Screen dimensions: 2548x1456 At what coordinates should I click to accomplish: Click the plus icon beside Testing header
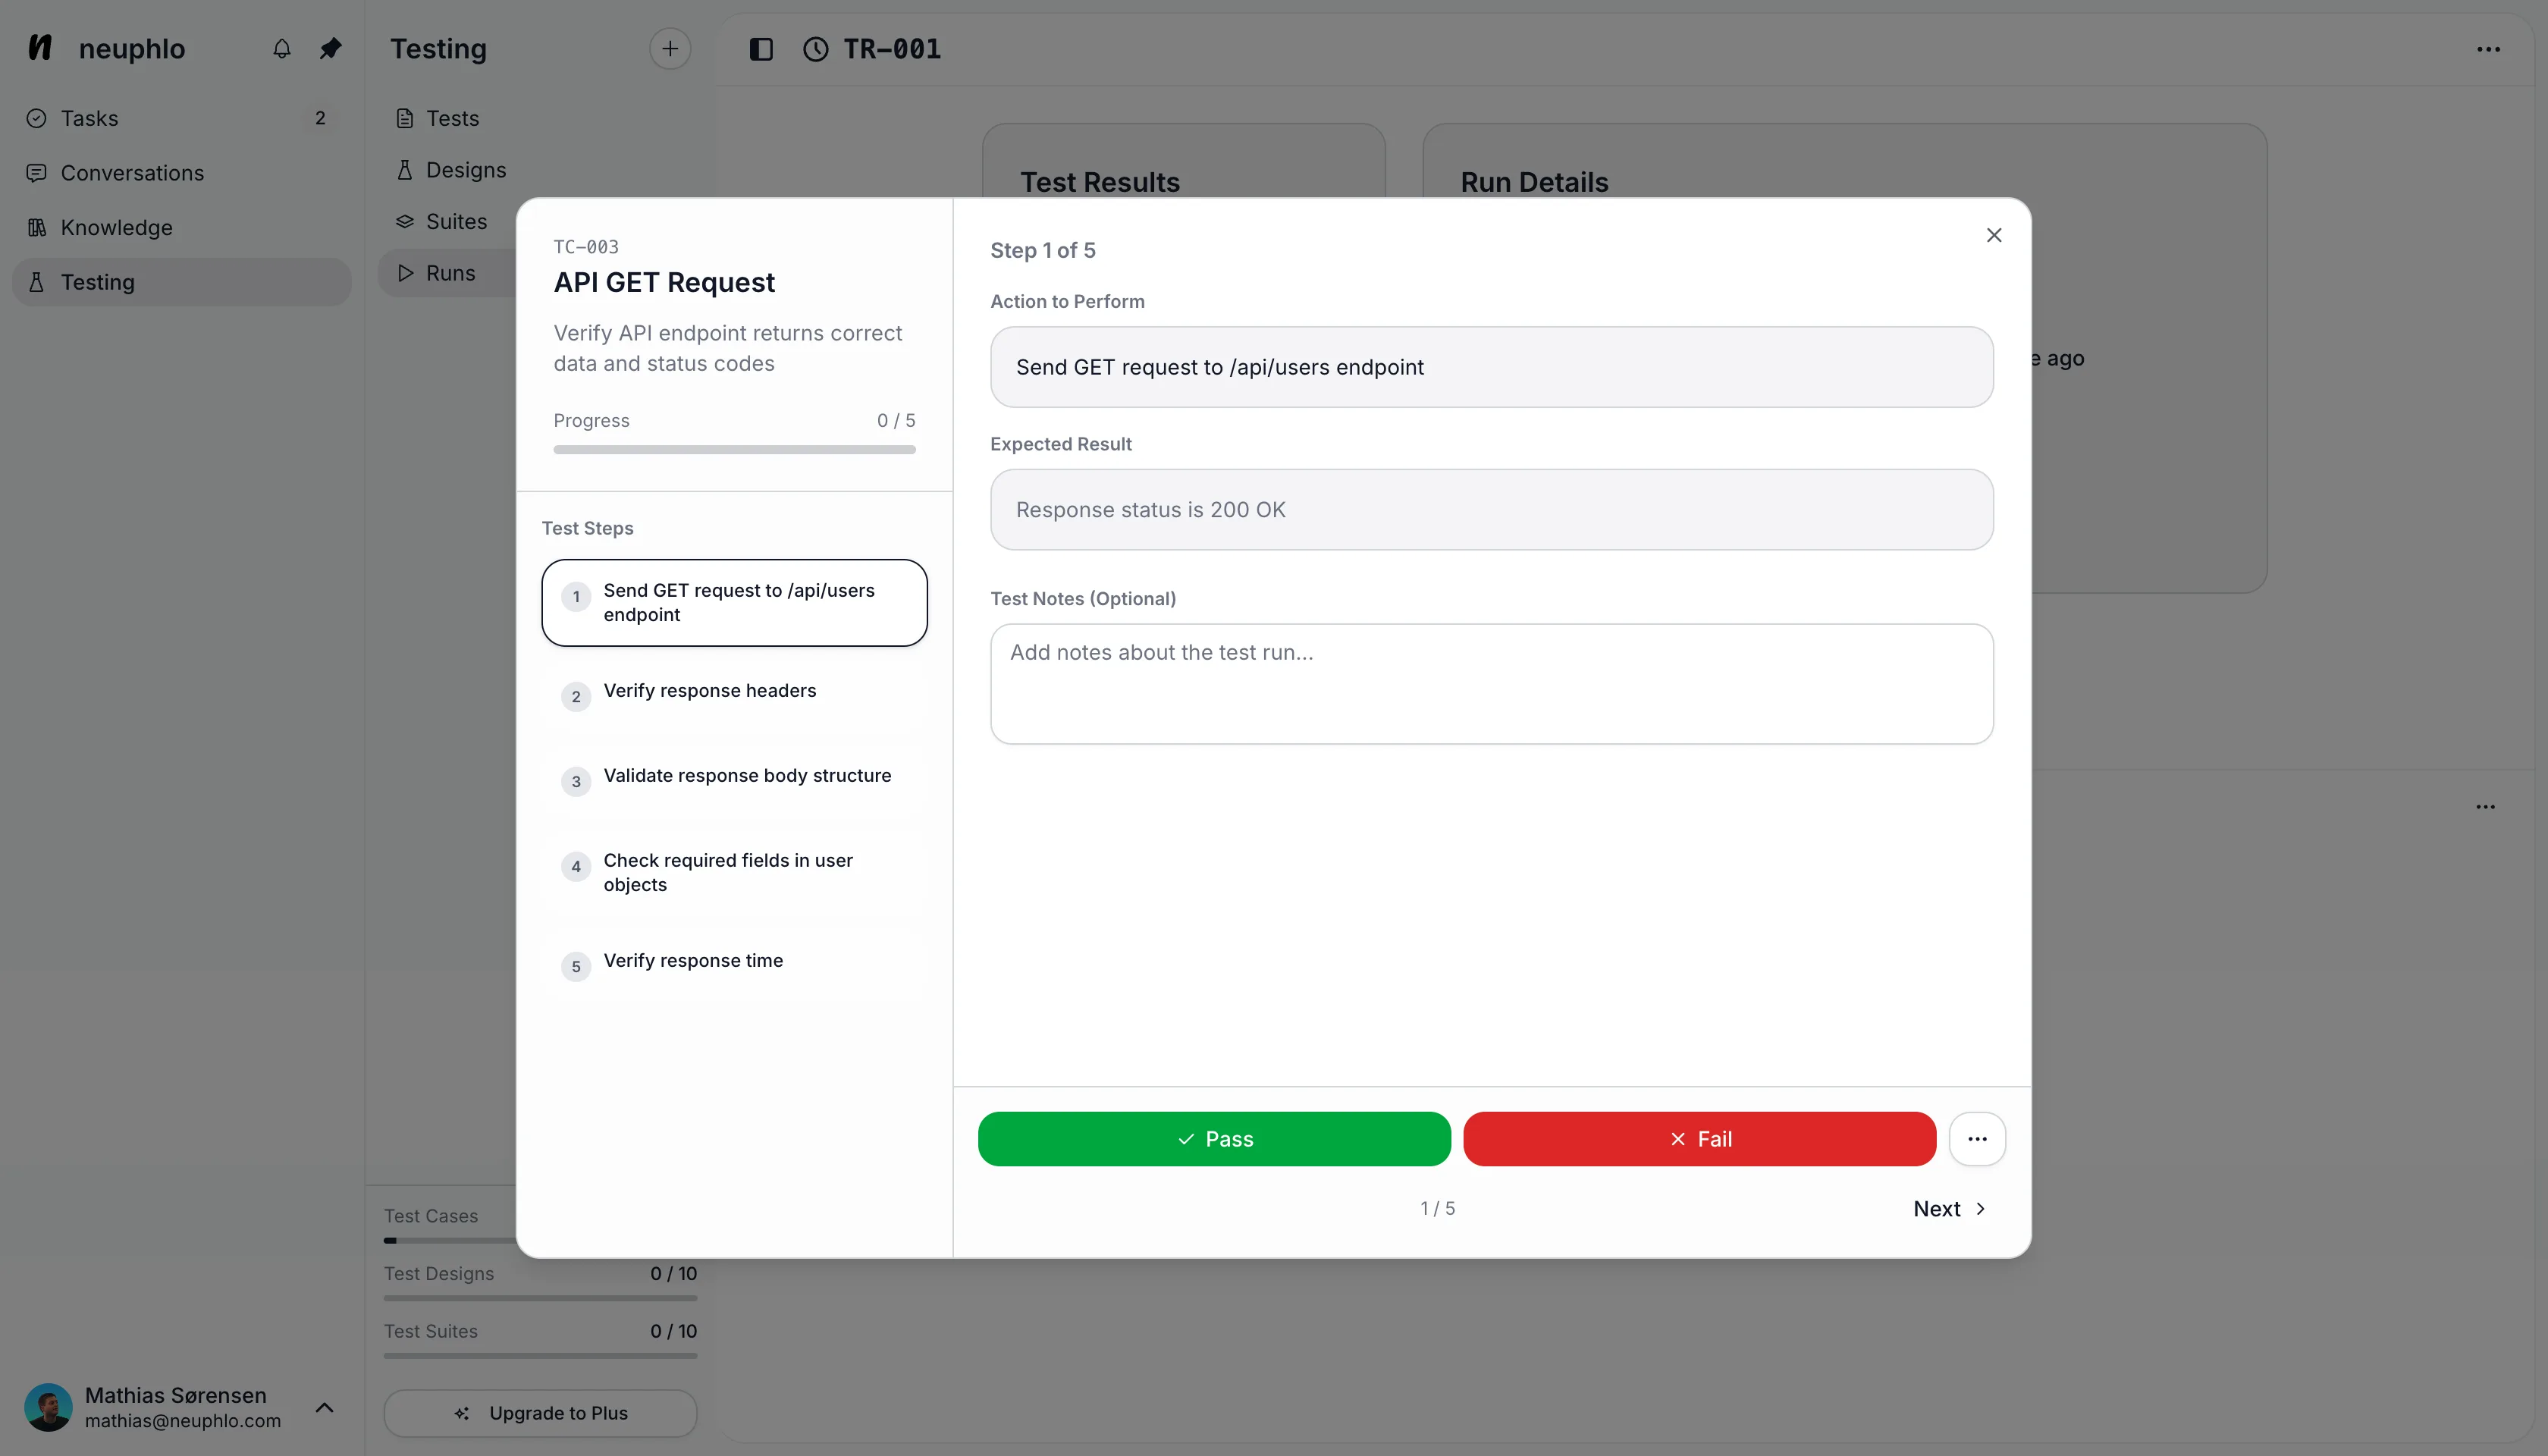[x=669, y=48]
